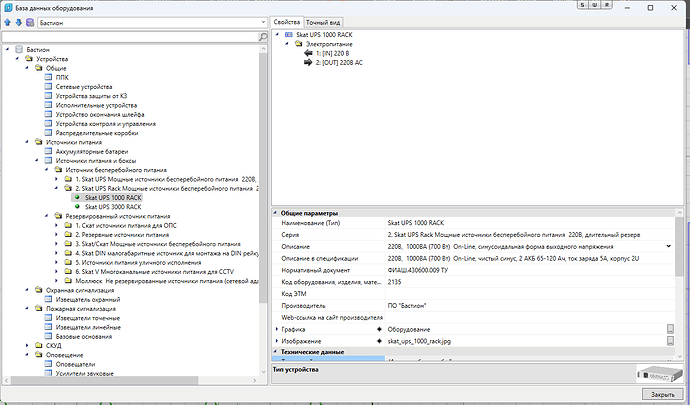The image size is (690, 405).
Task: Collapse the Общие параметры section
Action: 275,213
